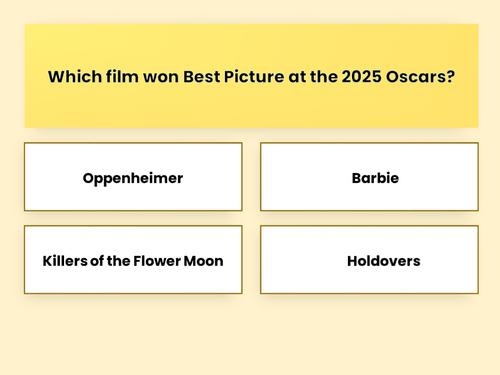The image size is (500, 375).
Task: Pick the Killers of the Flower Moon option
Action: coord(133,259)
